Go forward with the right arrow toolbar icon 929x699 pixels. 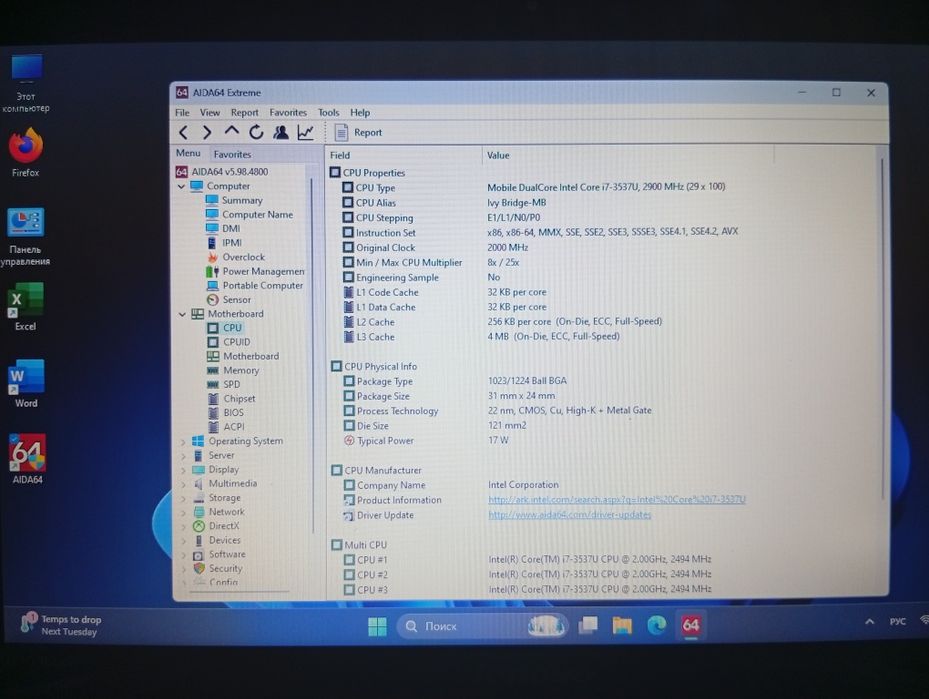(x=207, y=133)
